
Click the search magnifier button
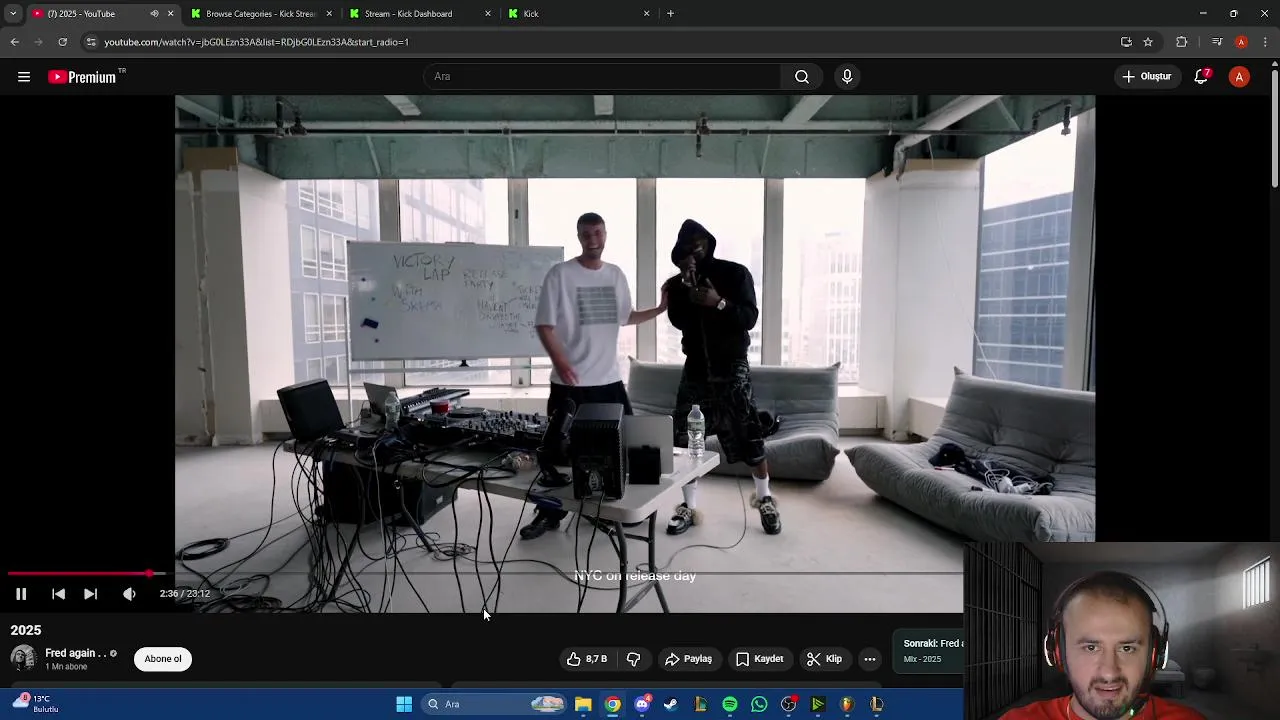[x=802, y=77]
